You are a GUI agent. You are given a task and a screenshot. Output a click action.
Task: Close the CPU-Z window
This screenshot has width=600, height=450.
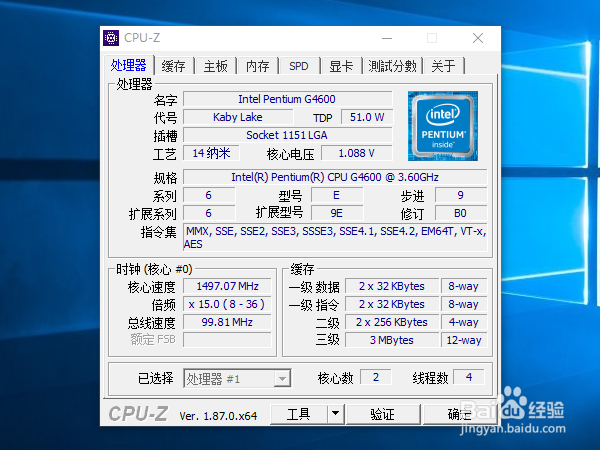coord(478,38)
